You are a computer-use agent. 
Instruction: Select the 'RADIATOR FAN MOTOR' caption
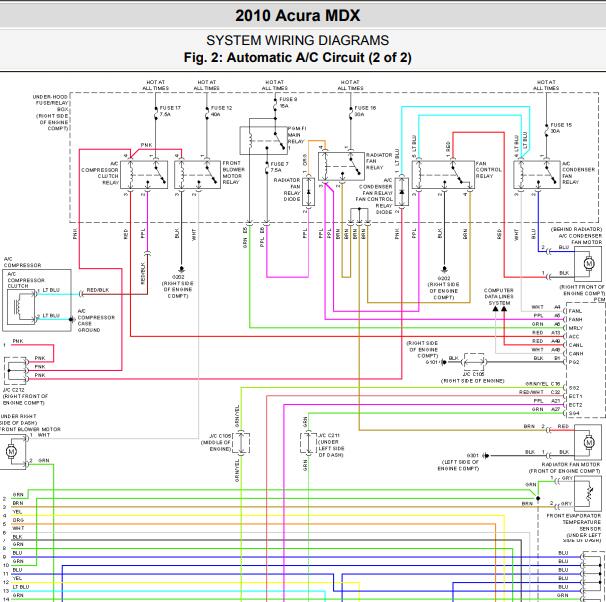pyautogui.click(x=571, y=464)
